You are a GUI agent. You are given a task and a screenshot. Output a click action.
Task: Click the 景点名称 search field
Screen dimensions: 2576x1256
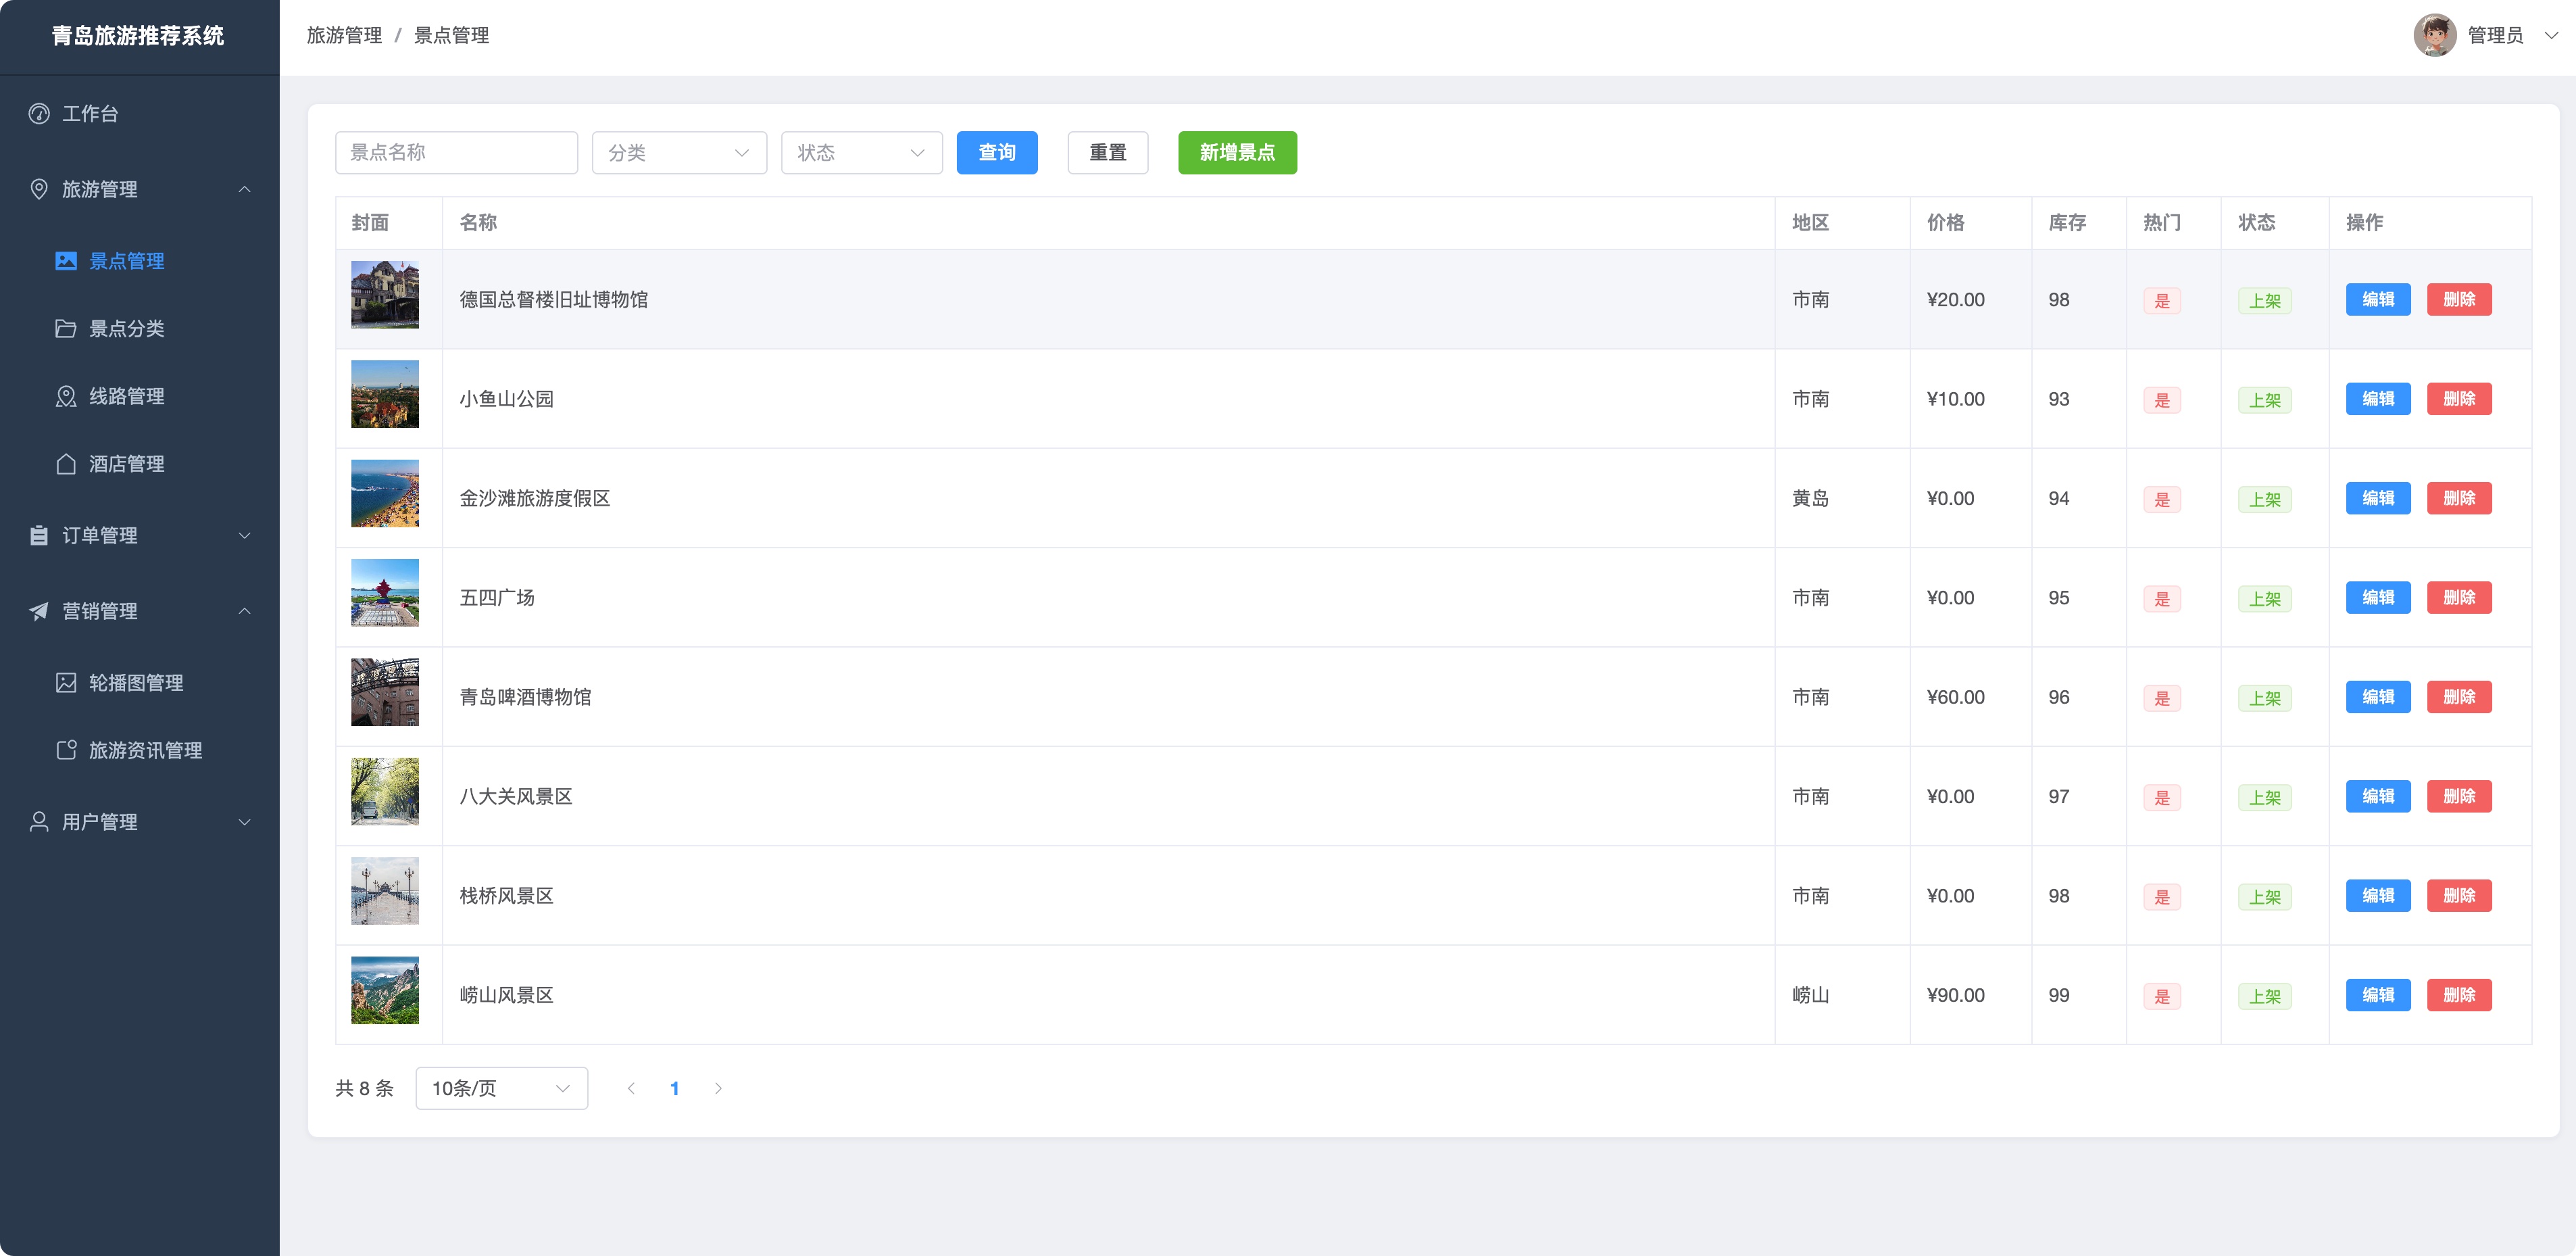pyautogui.click(x=456, y=153)
